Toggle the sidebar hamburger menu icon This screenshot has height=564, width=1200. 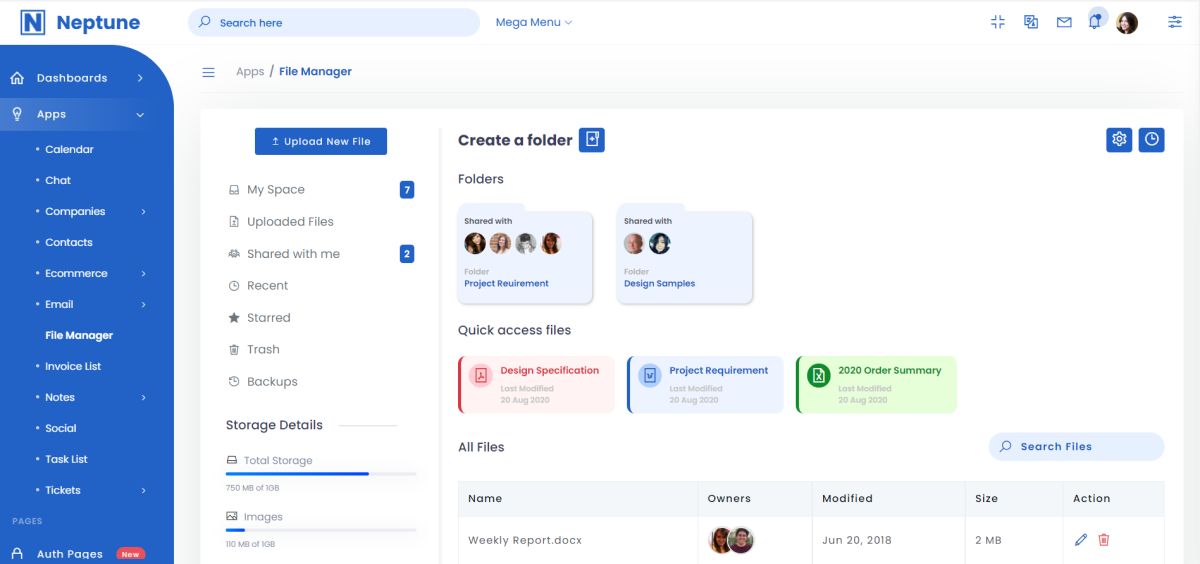coord(209,72)
